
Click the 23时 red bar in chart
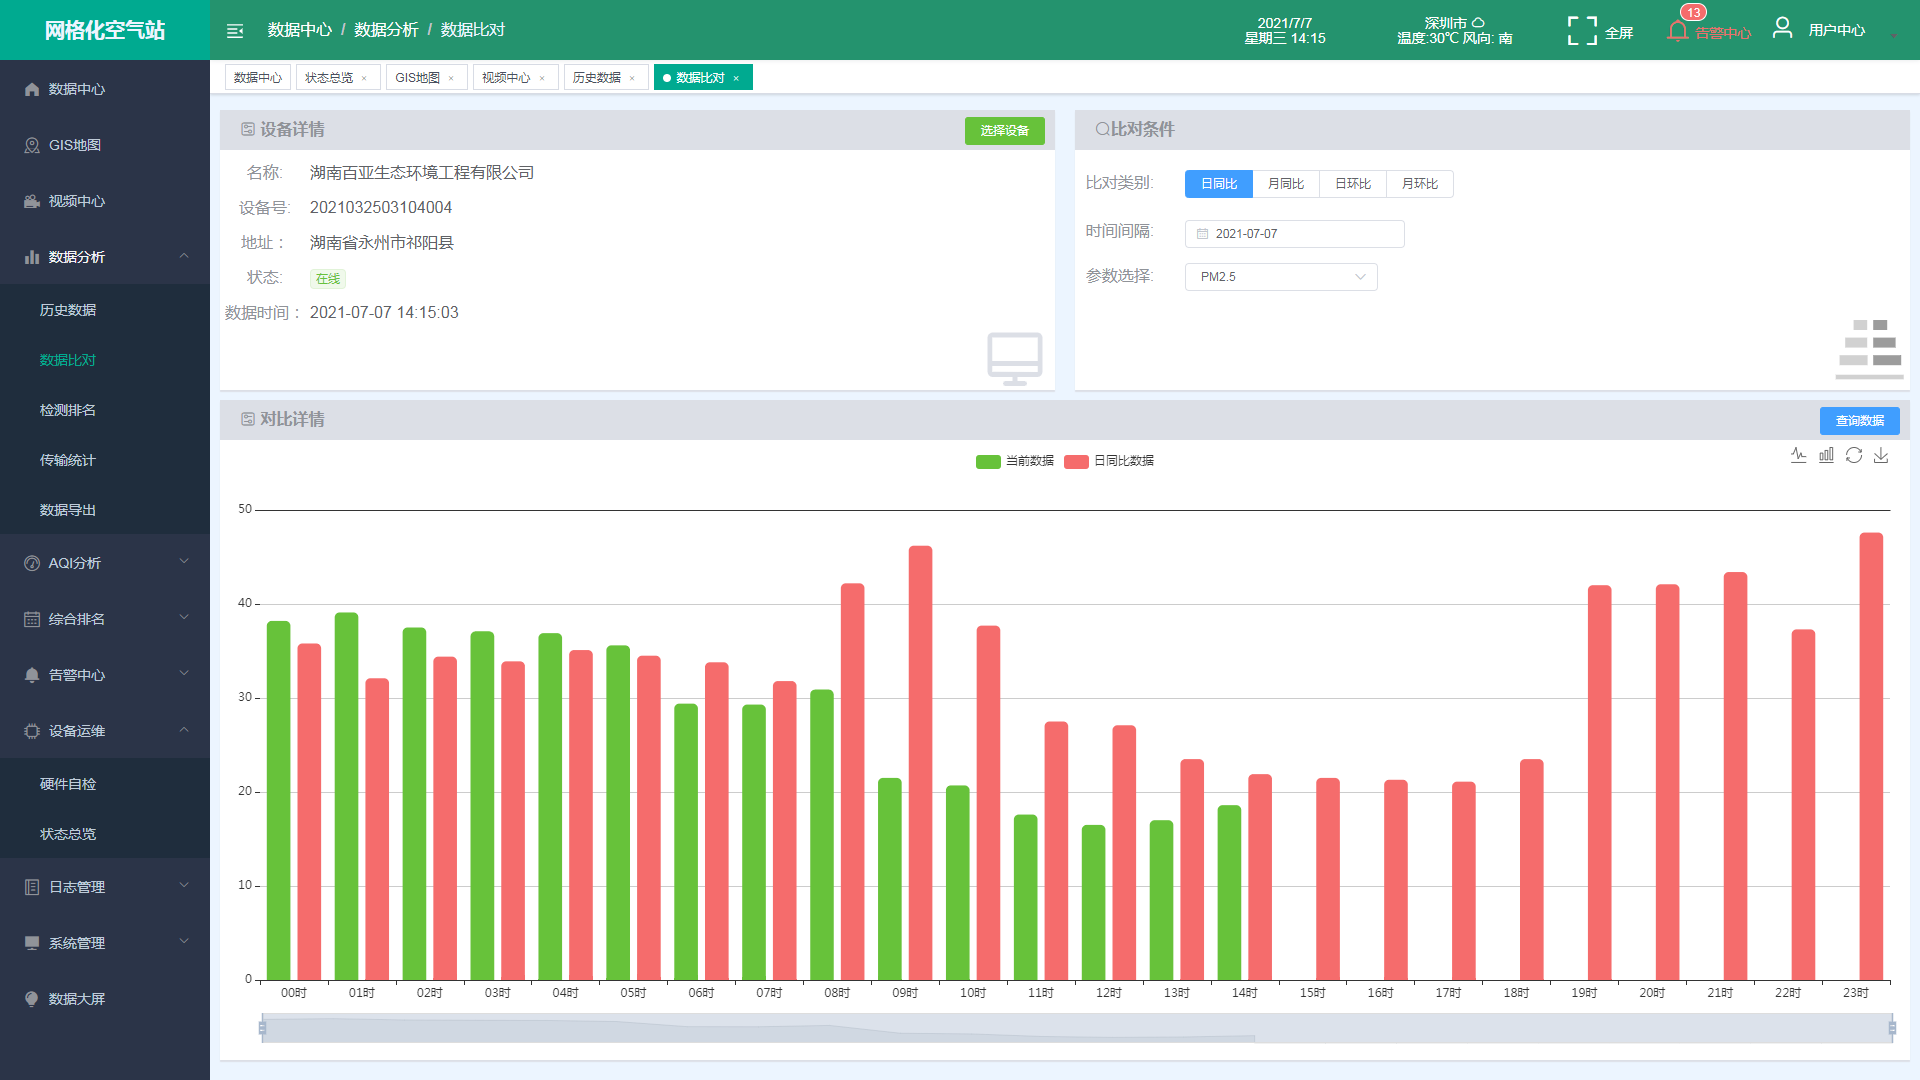pyautogui.click(x=1871, y=756)
